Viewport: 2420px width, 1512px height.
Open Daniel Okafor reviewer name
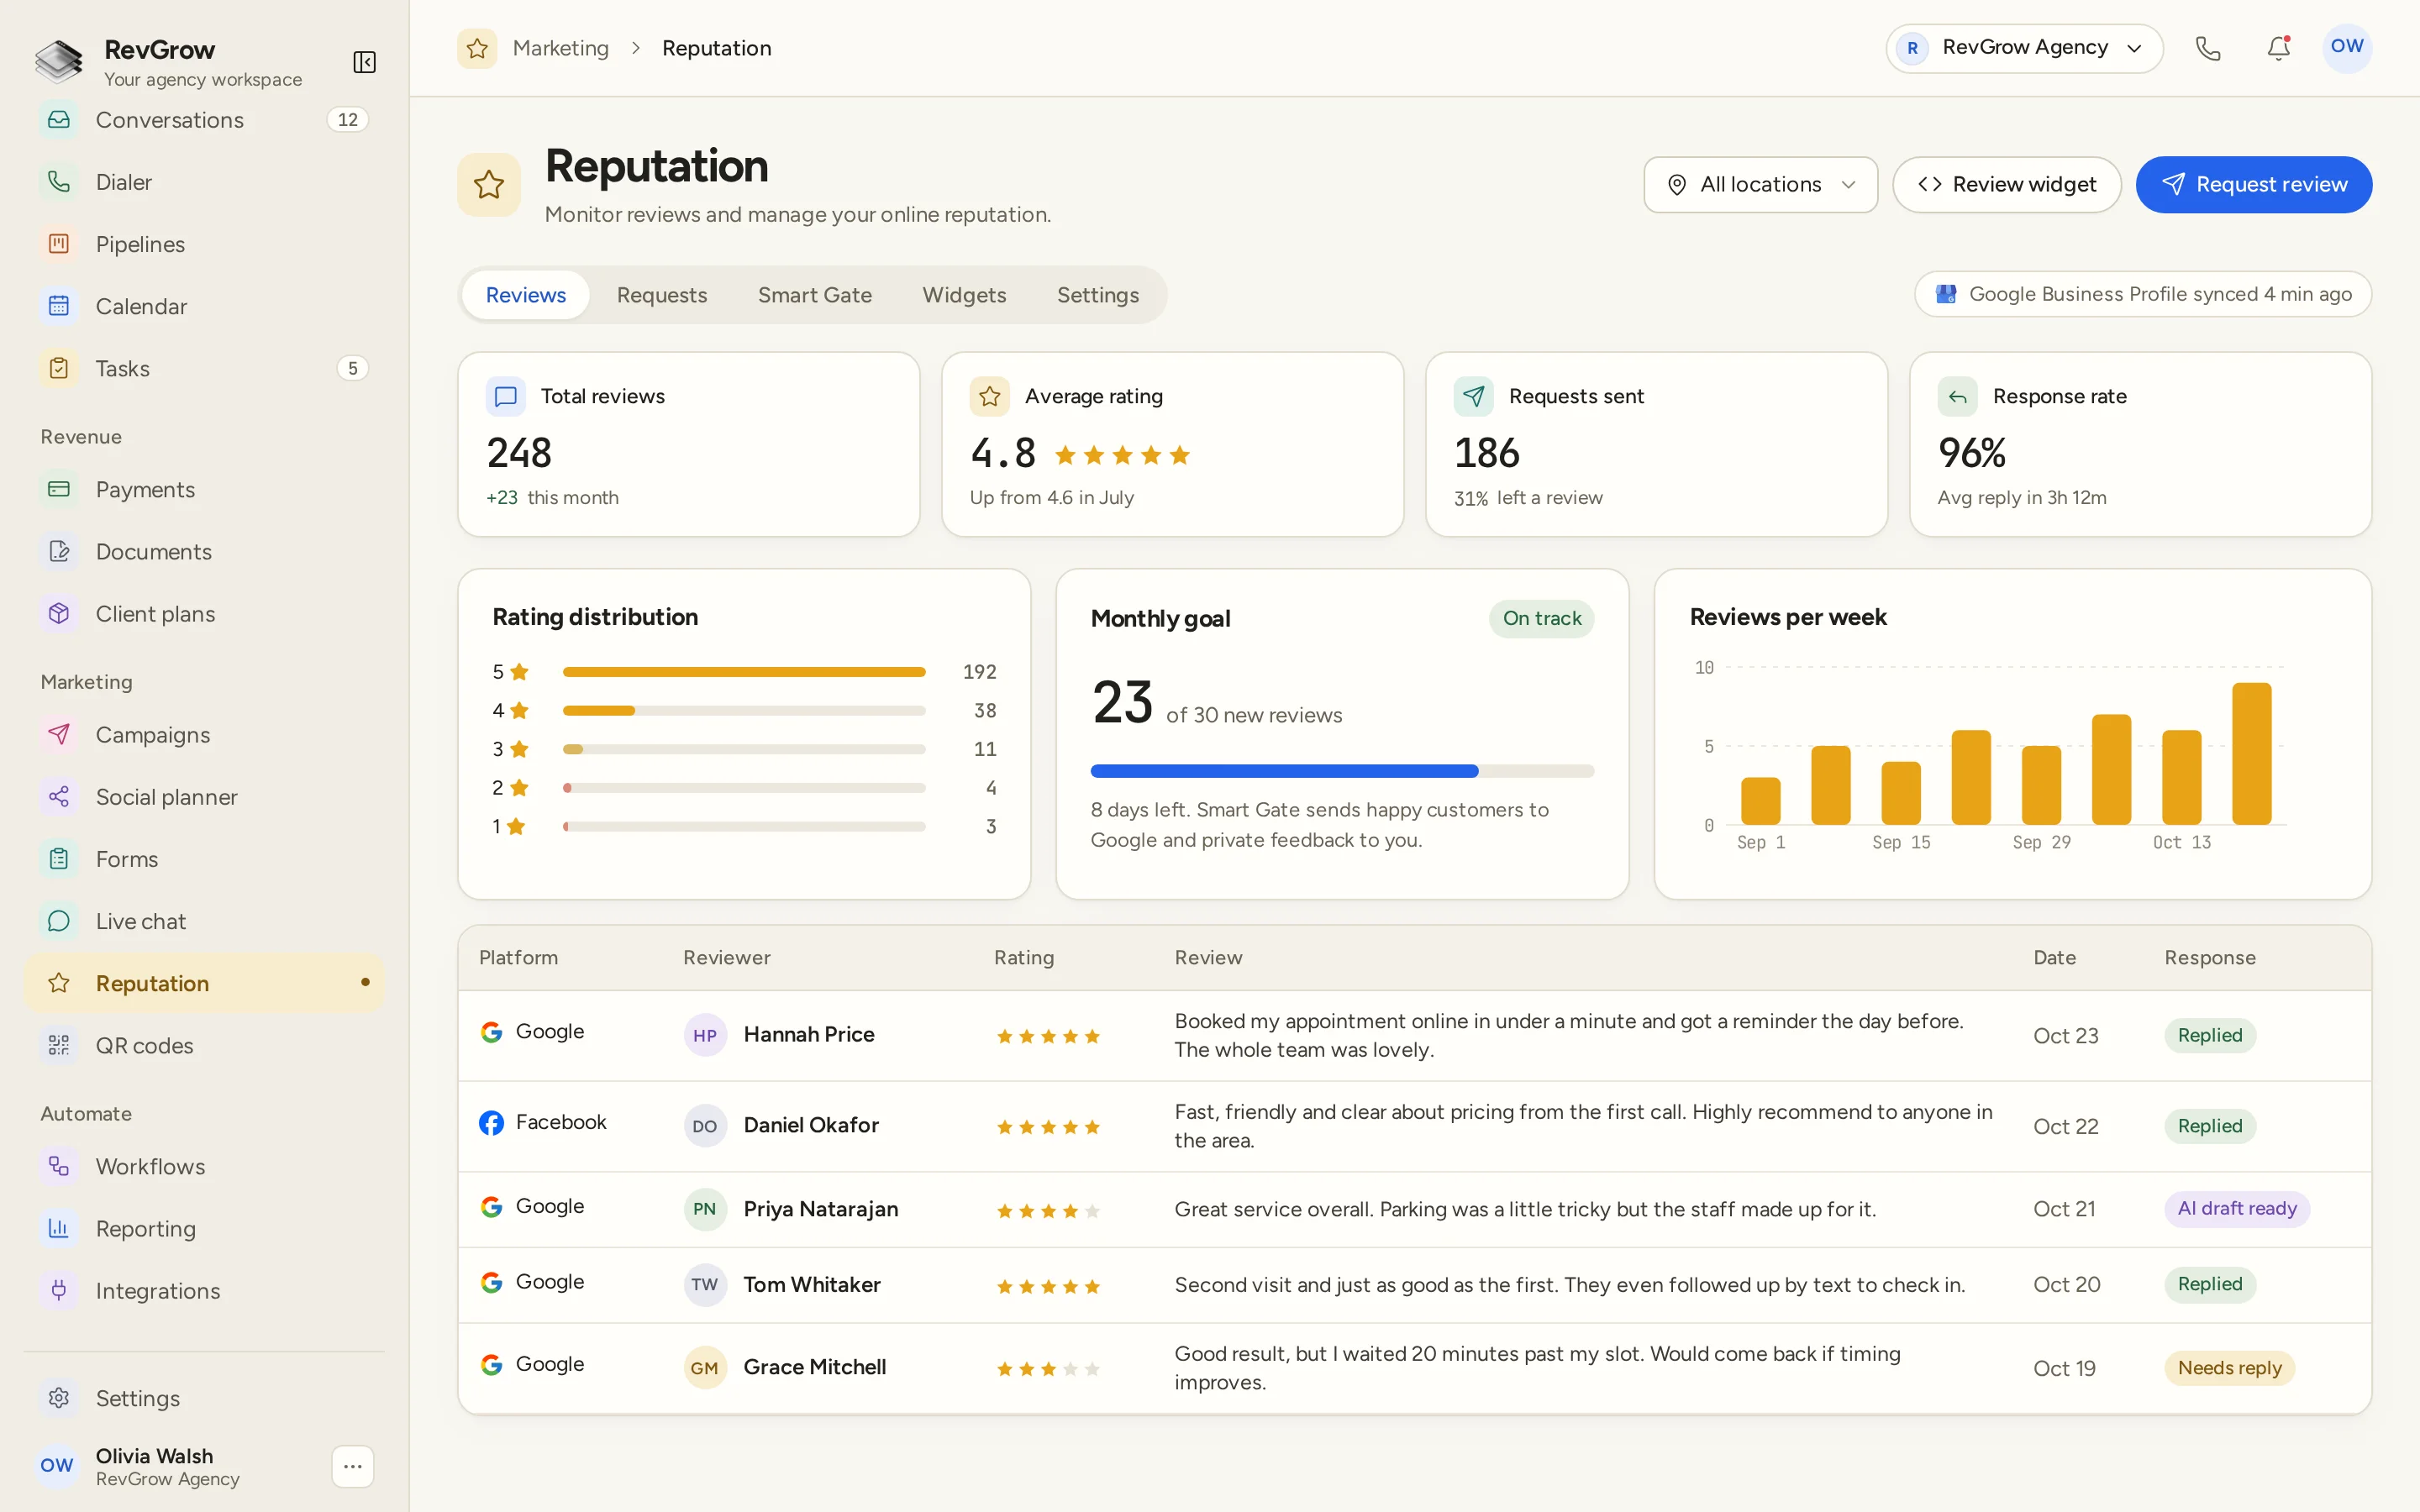811,1125
